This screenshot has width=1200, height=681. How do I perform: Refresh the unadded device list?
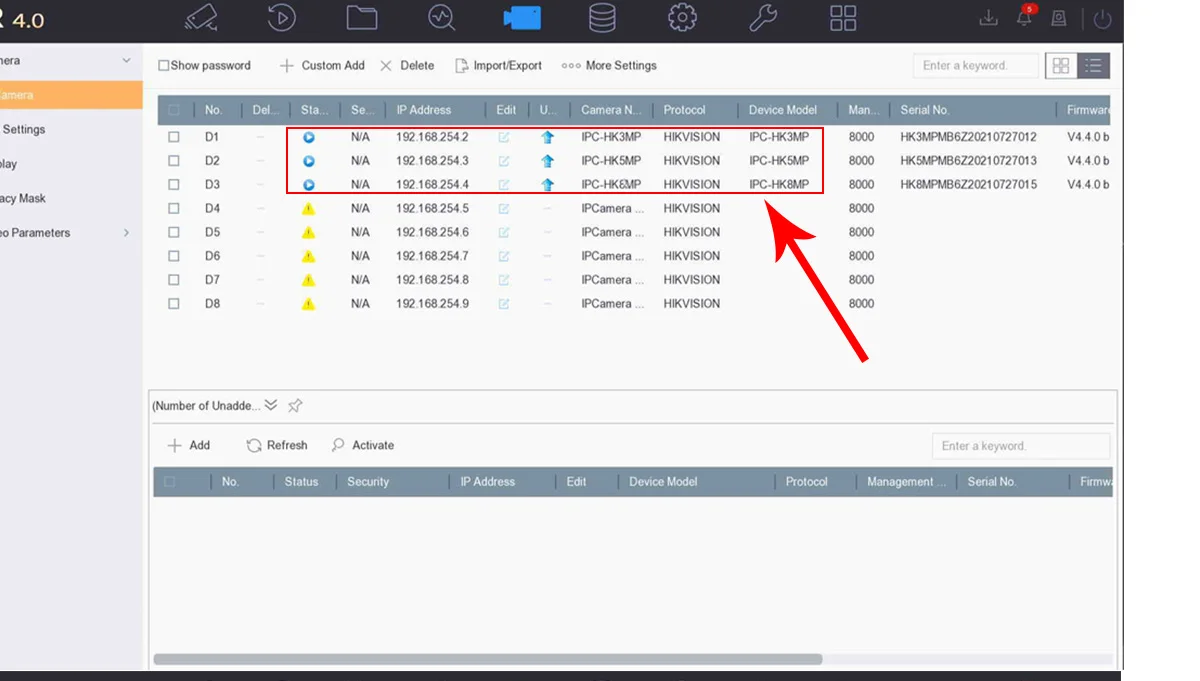tap(277, 446)
